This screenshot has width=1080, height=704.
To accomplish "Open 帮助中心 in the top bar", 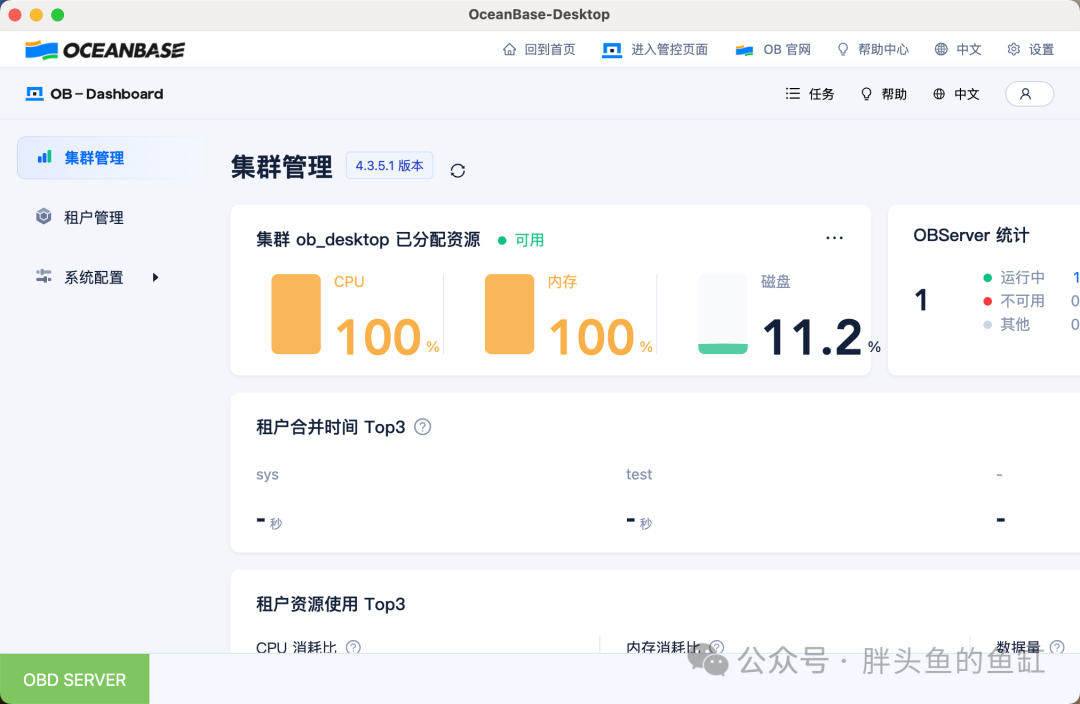I will tap(873, 50).
